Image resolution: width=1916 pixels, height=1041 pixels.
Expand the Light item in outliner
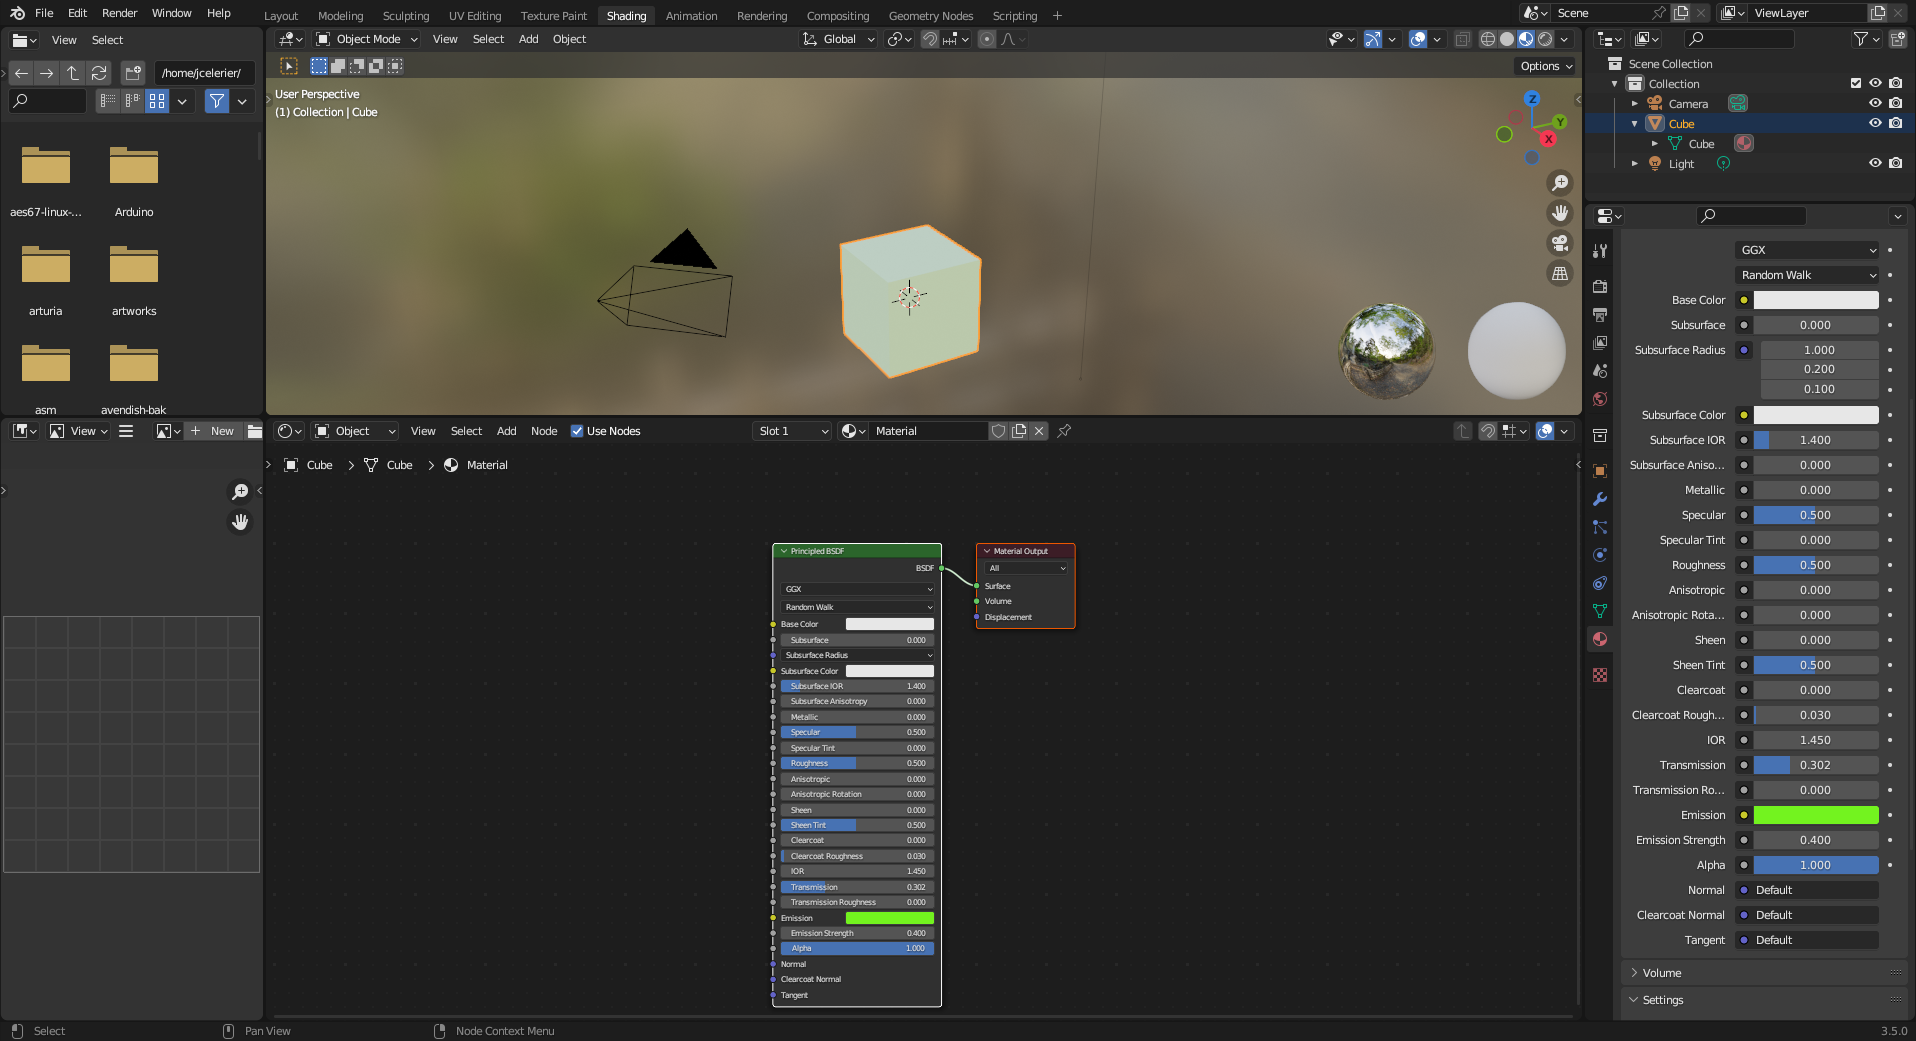1635,164
